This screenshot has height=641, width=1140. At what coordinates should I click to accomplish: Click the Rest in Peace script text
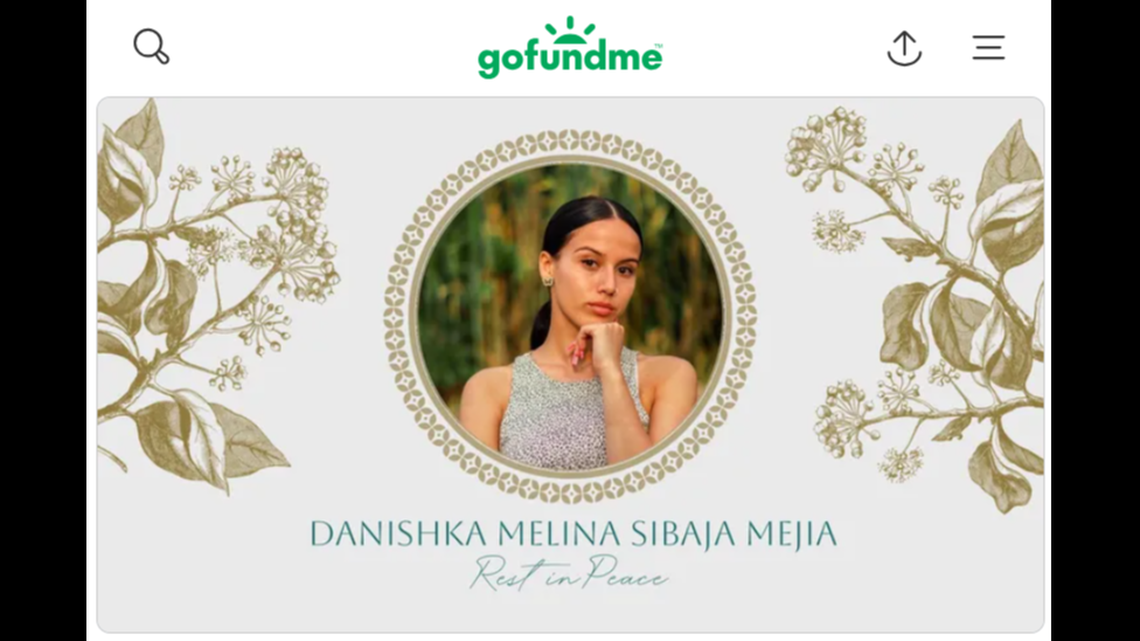click(x=569, y=573)
